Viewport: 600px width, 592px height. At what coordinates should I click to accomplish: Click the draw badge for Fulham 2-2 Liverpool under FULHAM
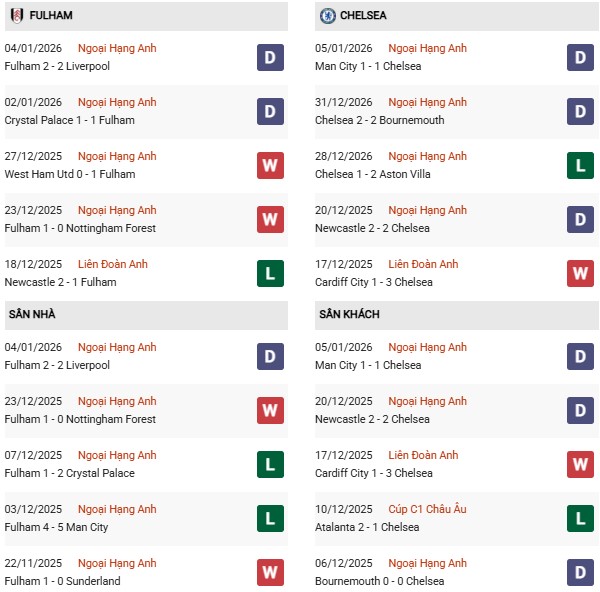click(x=270, y=57)
